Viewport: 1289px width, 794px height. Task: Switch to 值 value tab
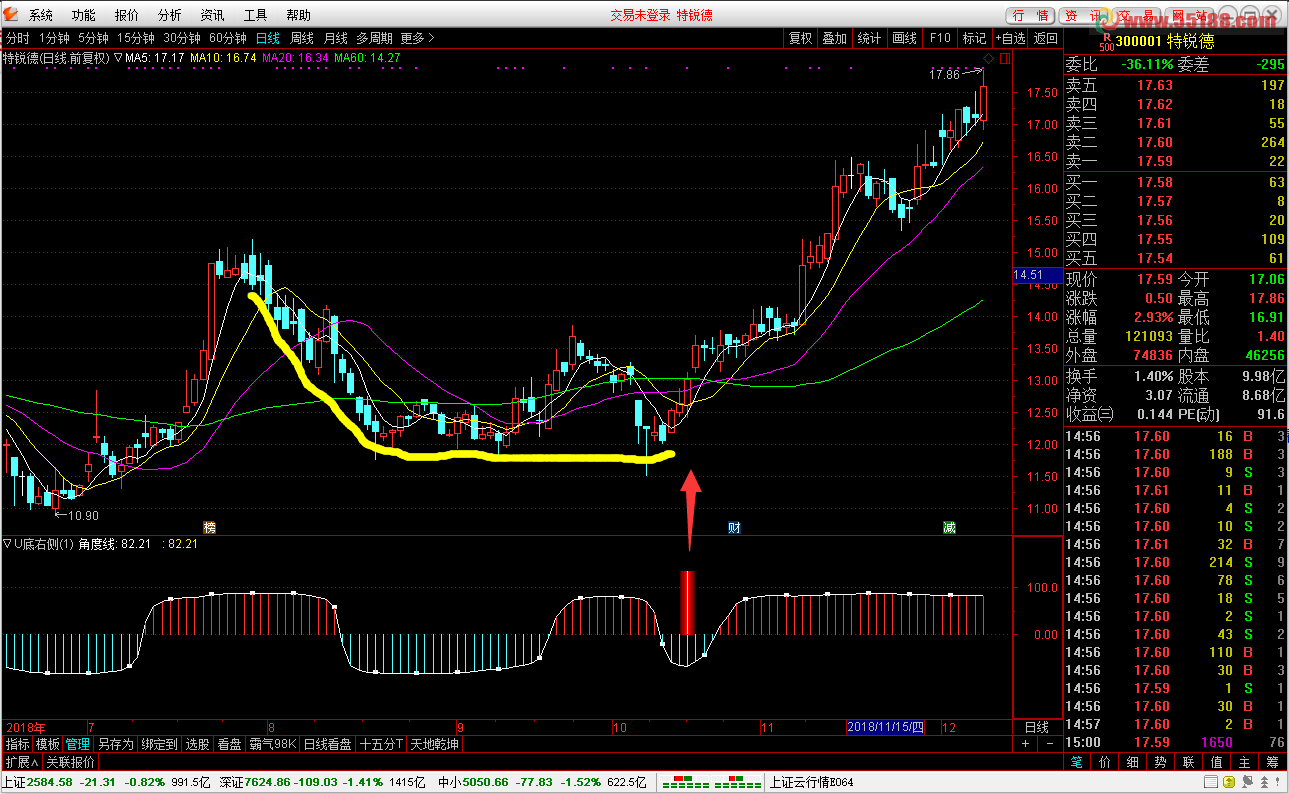pos(1216,762)
